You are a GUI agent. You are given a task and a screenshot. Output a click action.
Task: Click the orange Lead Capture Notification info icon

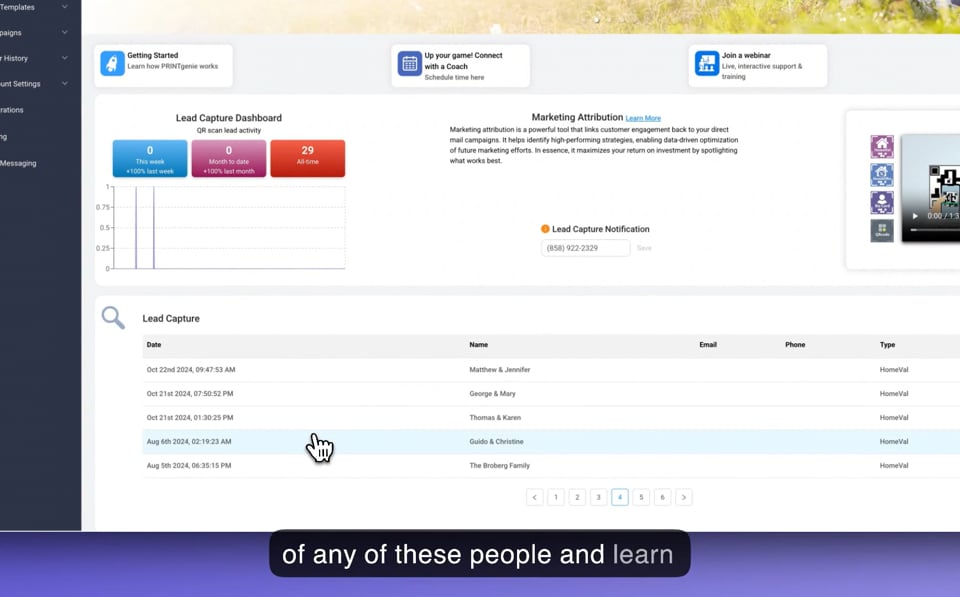pyautogui.click(x=545, y=229)
